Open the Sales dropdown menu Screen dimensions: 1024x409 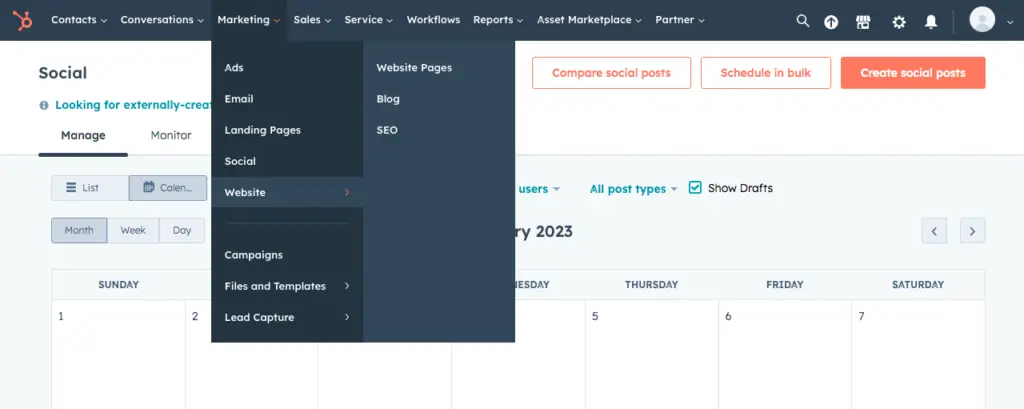(312, 20)
